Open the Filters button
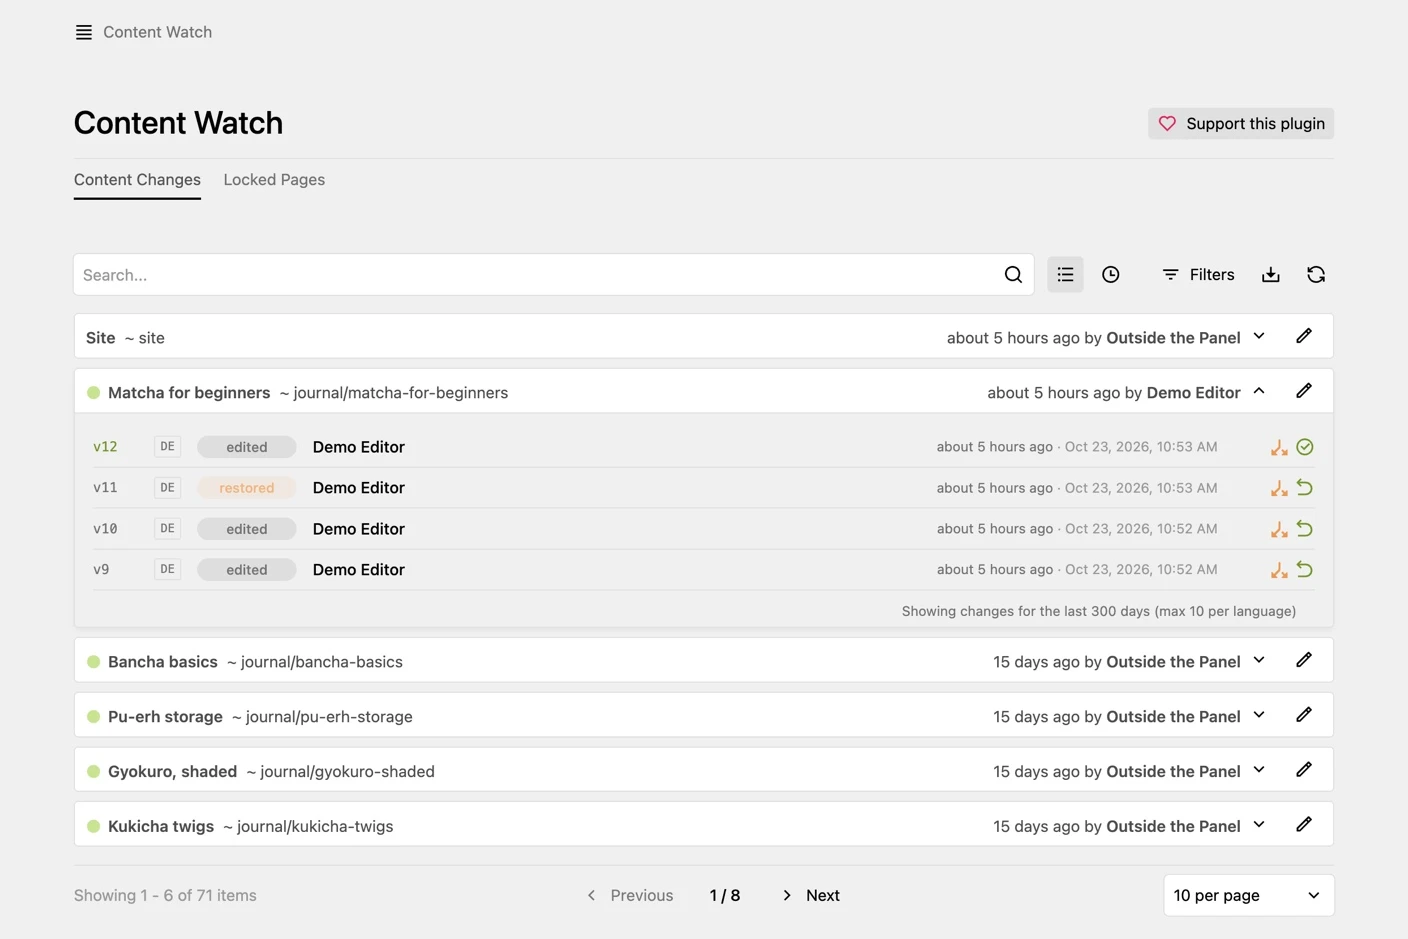The width and height of the screenshot is (1408, 939). [1198, 275]
